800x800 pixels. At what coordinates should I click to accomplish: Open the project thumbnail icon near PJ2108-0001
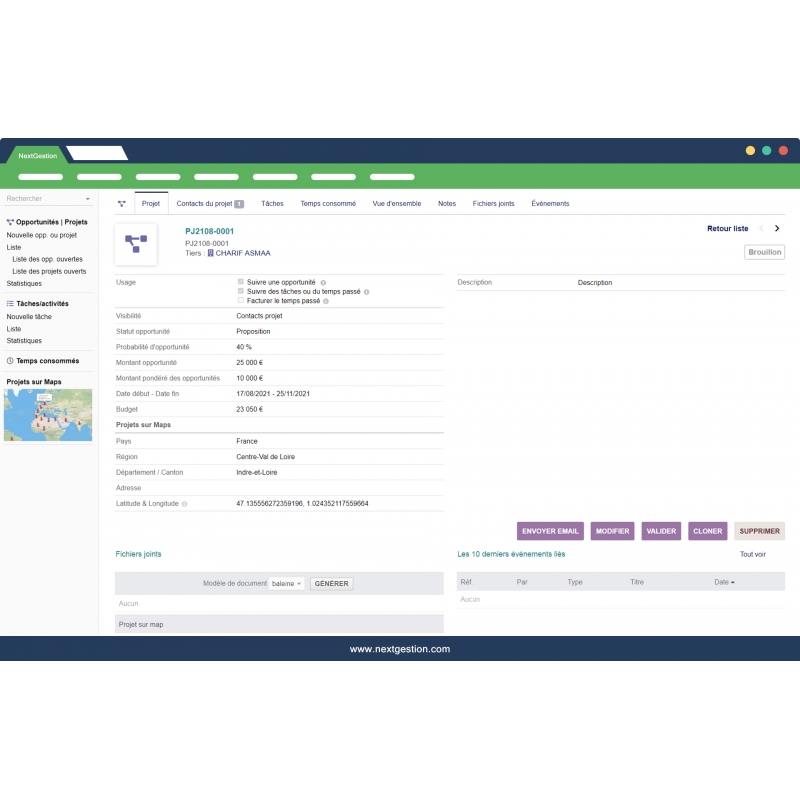click(135, 242)
